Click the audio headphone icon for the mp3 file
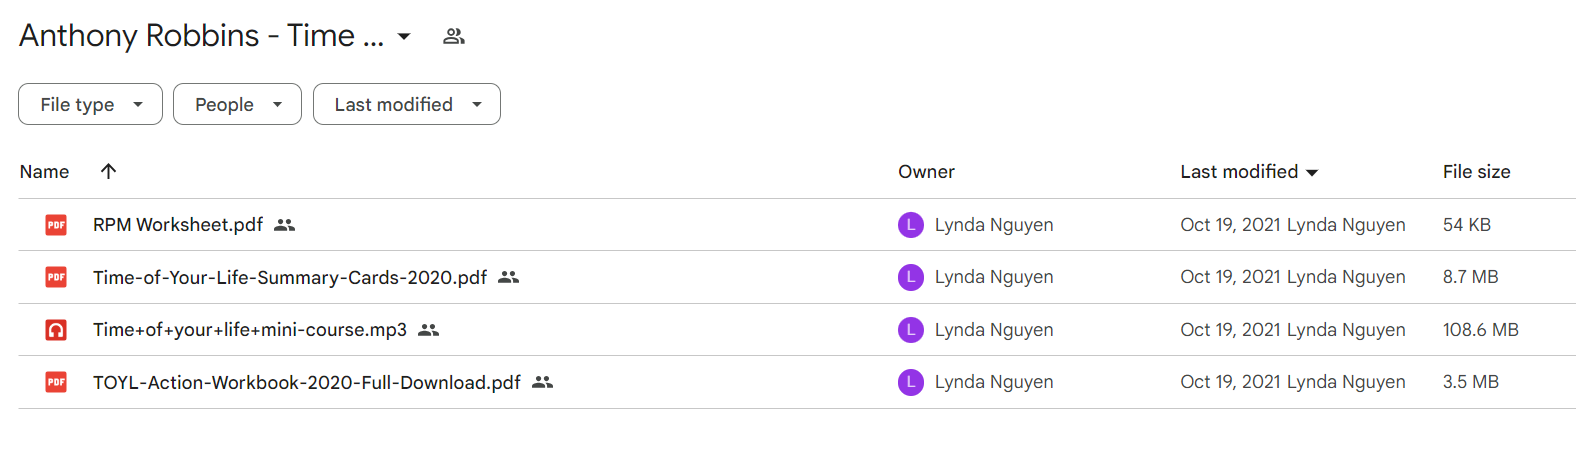1576x458 pixels. (x=56, y=330)
